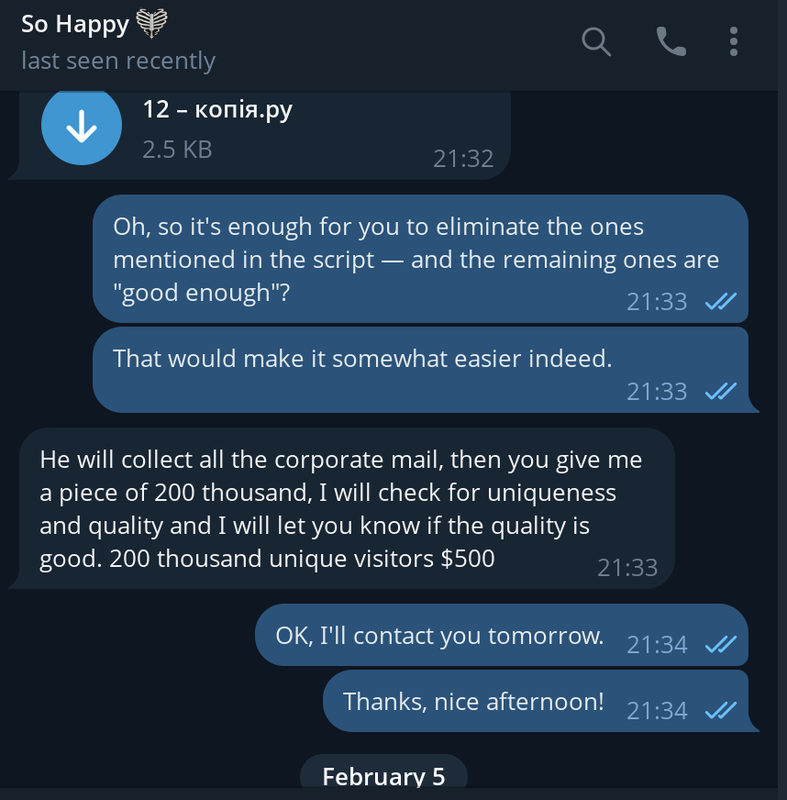Image resolution: width=787 pixels, height=800 pixels.
Task: Click read checkmarks on "somewhat easier indeed" message
Action: (721, 392)
